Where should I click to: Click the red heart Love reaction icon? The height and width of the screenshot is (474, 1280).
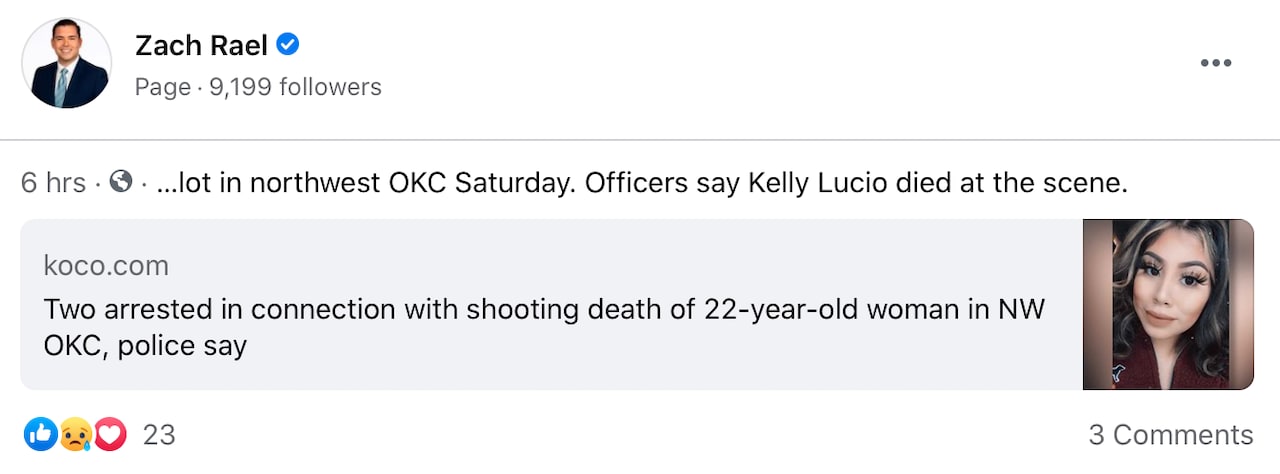coord(110,434)
